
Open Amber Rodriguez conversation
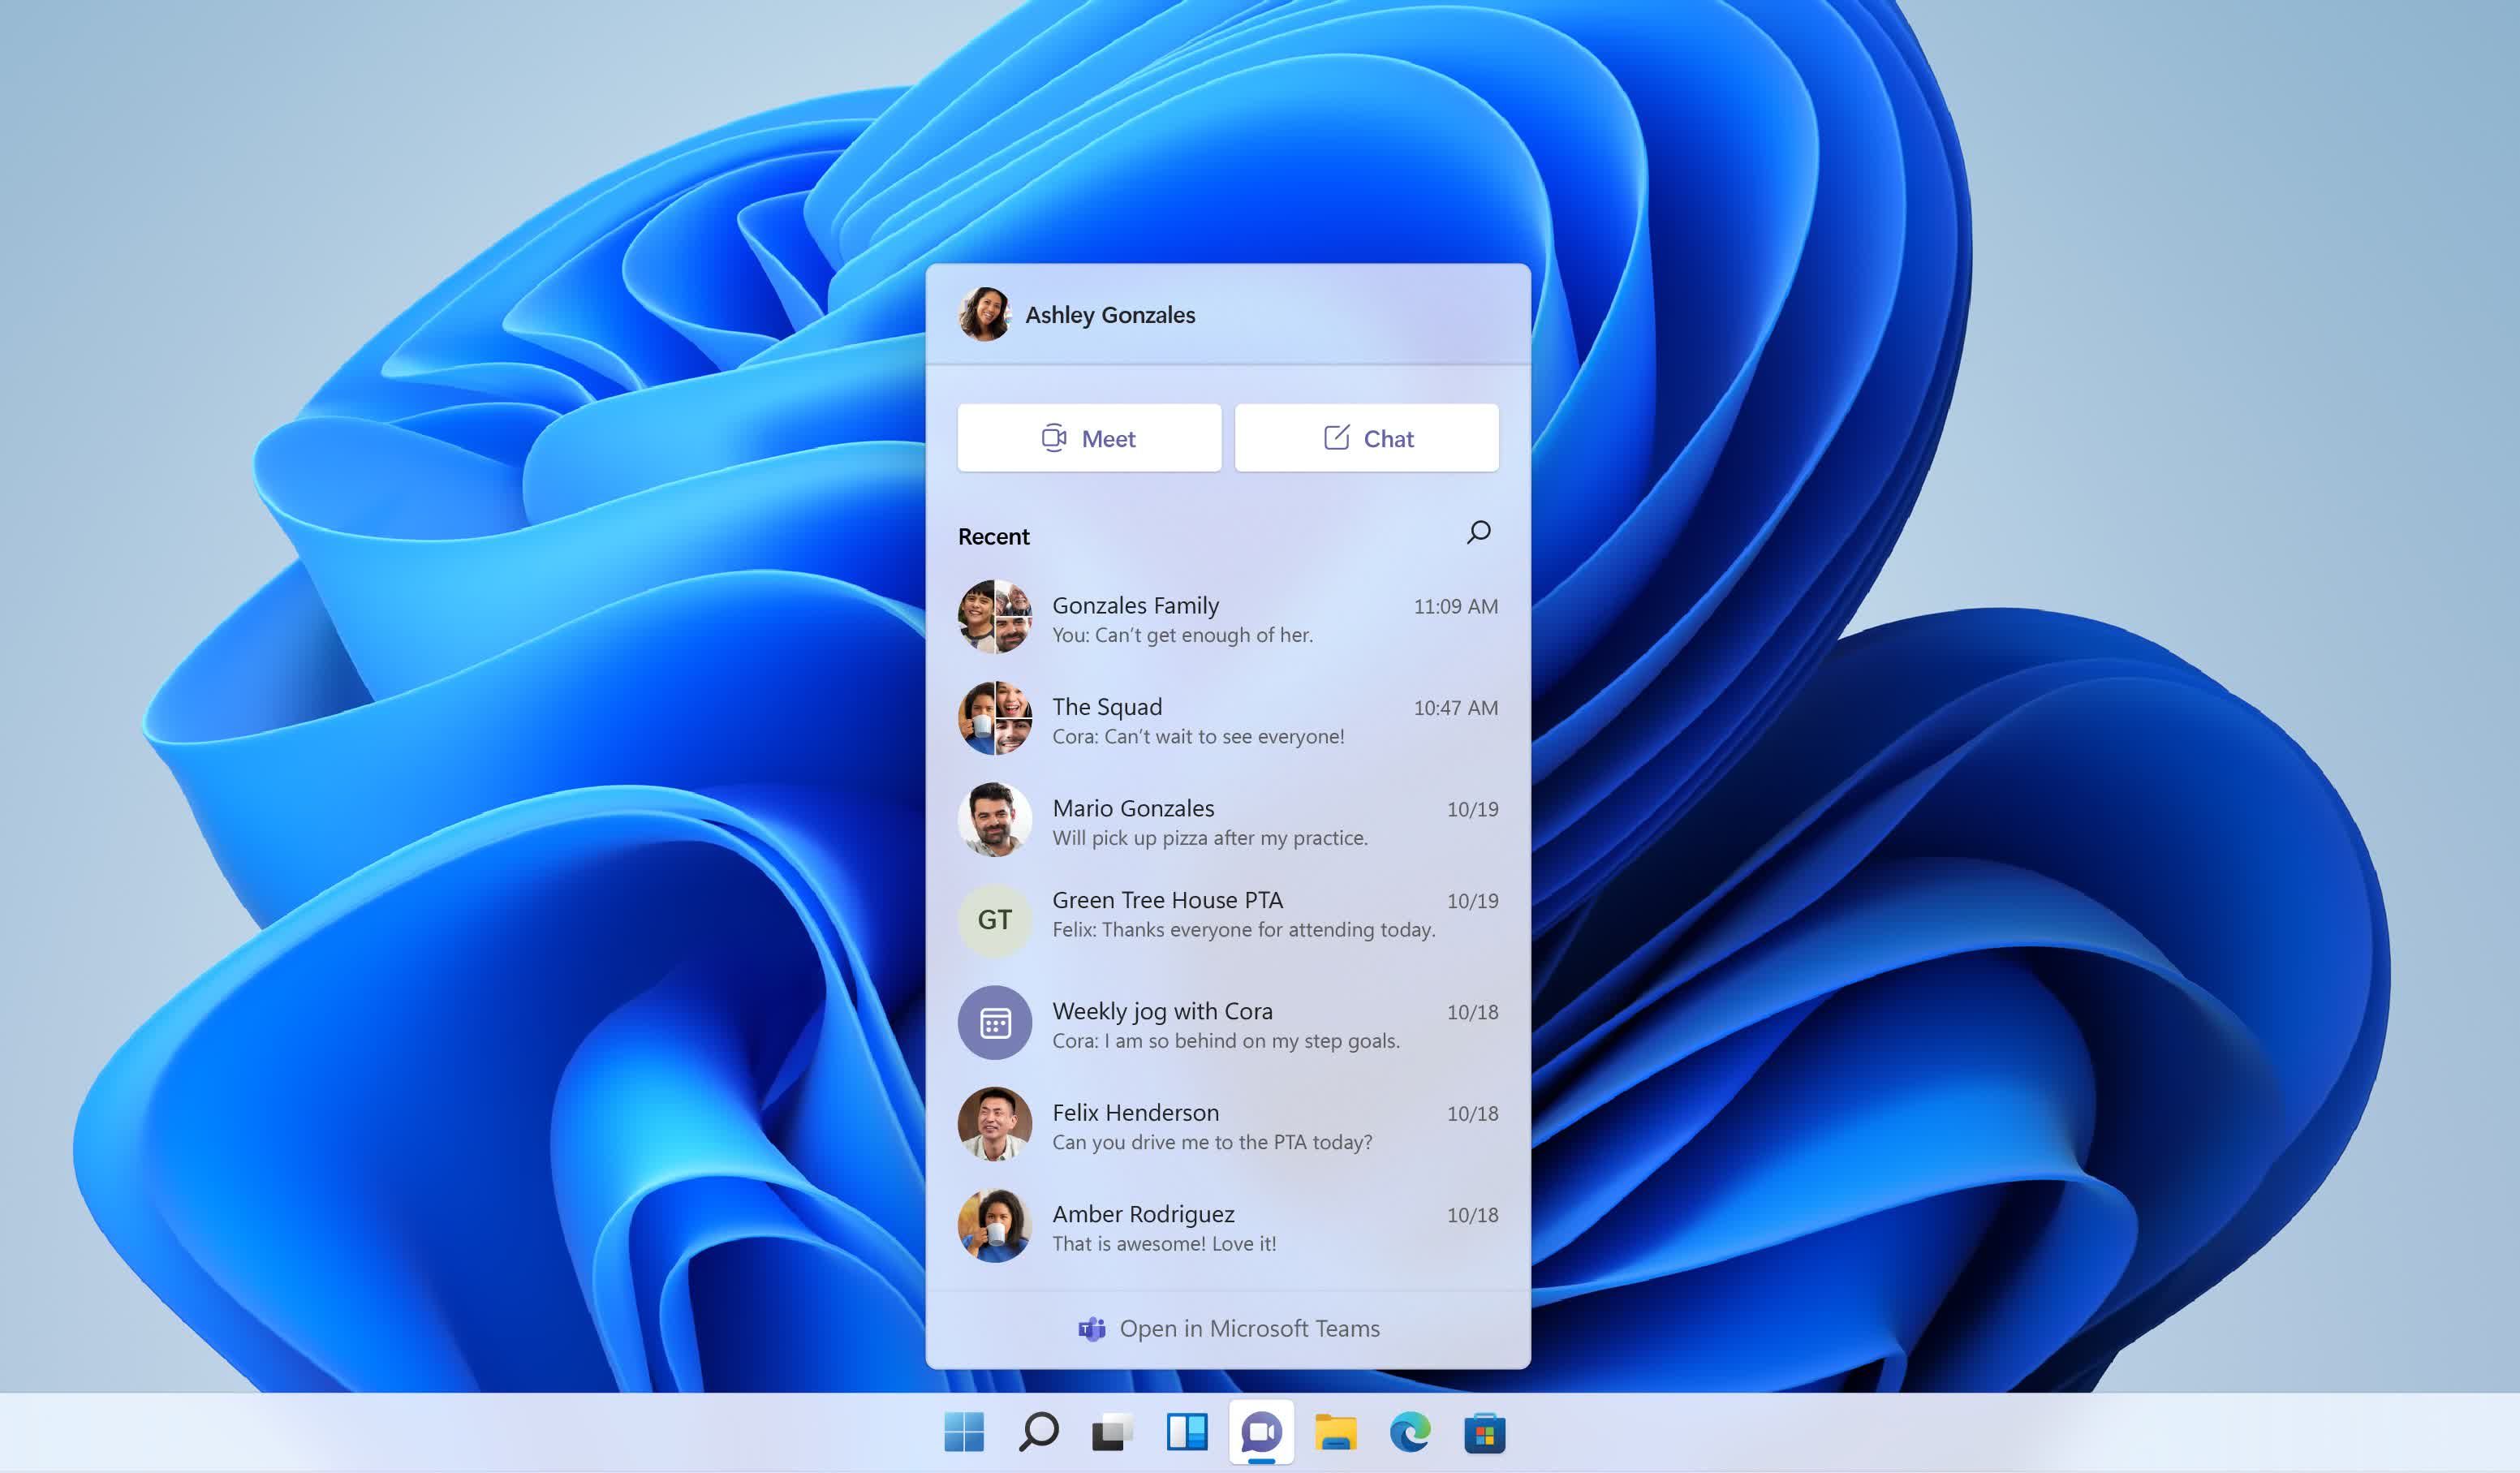point(1228,1227)
